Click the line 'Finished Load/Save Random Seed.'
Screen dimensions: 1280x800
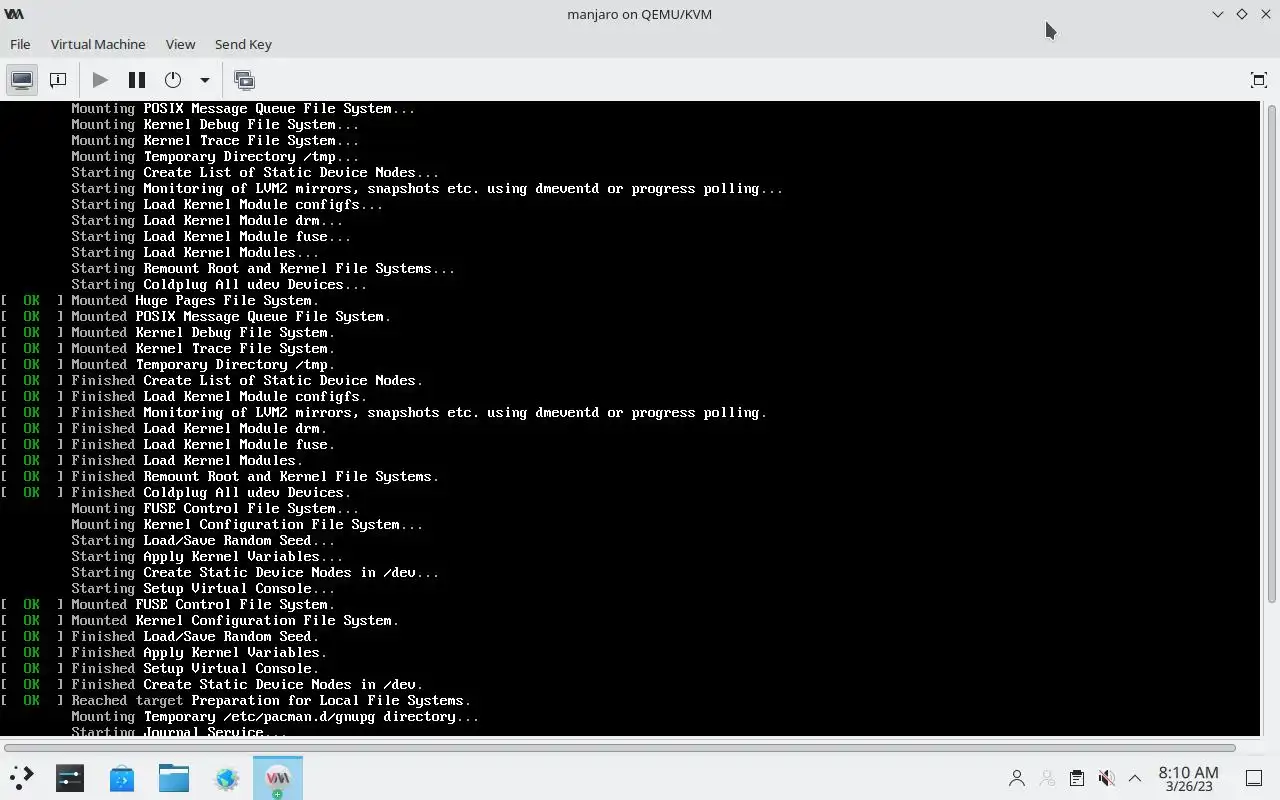195,636
